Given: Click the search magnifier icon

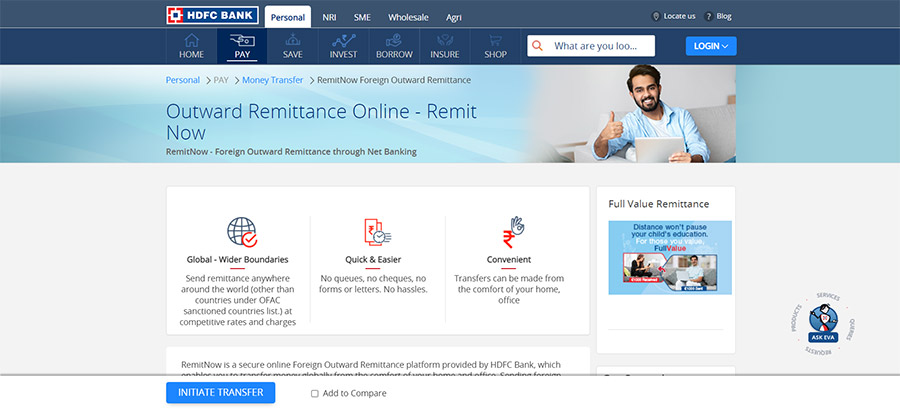Looking at the screenshot, I should tap(537, 46).
